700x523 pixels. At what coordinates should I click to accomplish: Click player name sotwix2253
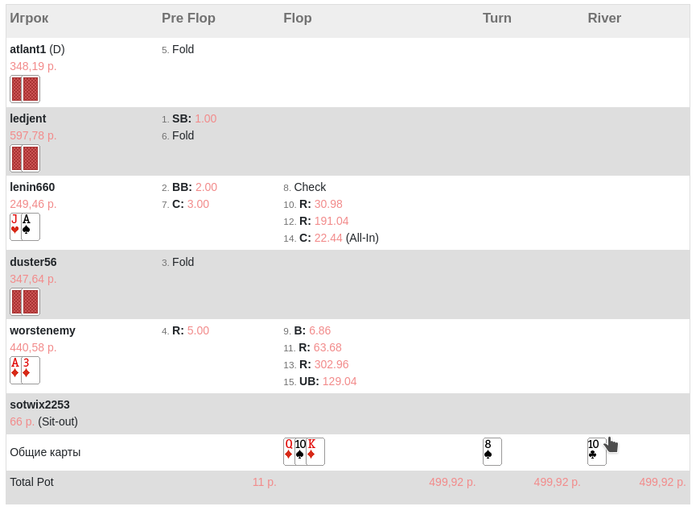coord(40,405)
